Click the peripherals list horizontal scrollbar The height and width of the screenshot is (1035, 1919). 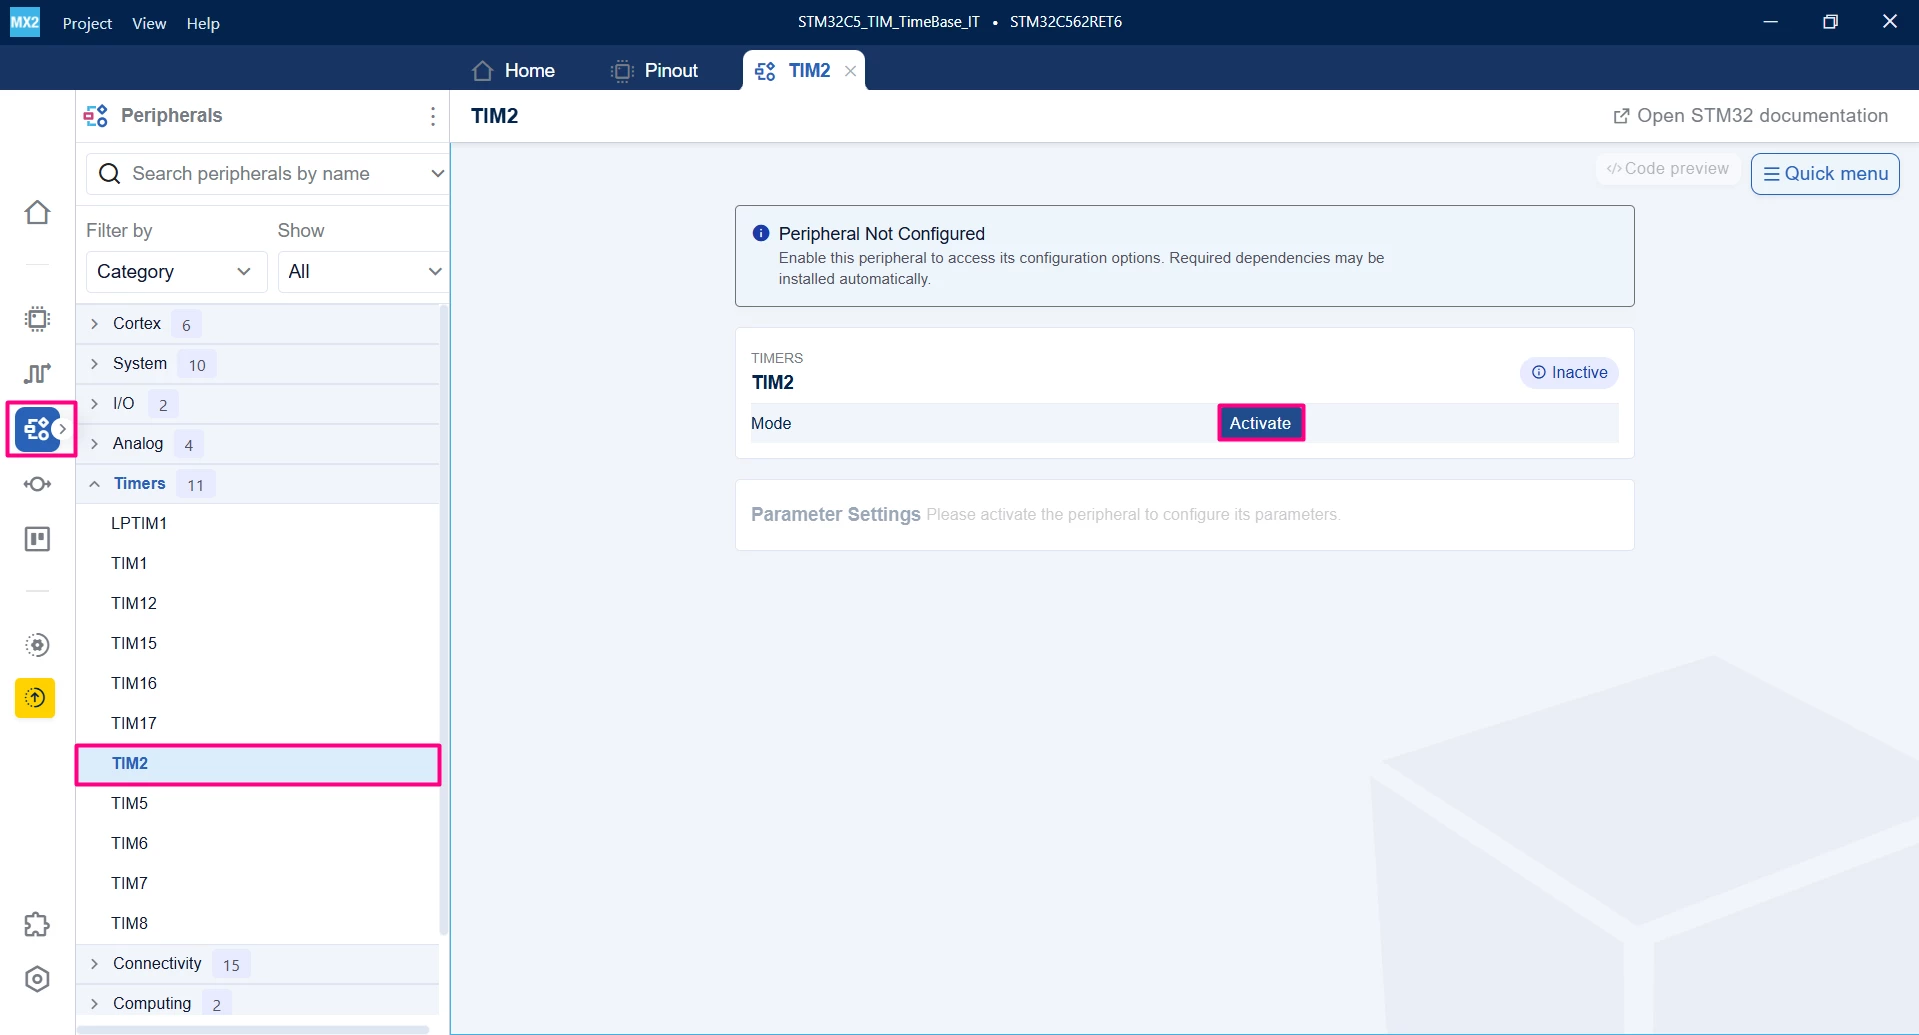point(253,1029)
